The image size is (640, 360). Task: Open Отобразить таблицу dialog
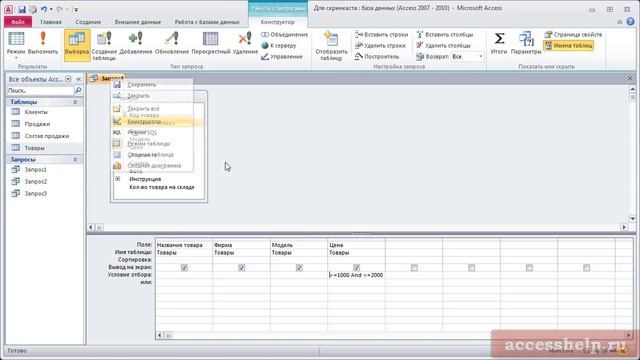[x=331, y=46]
